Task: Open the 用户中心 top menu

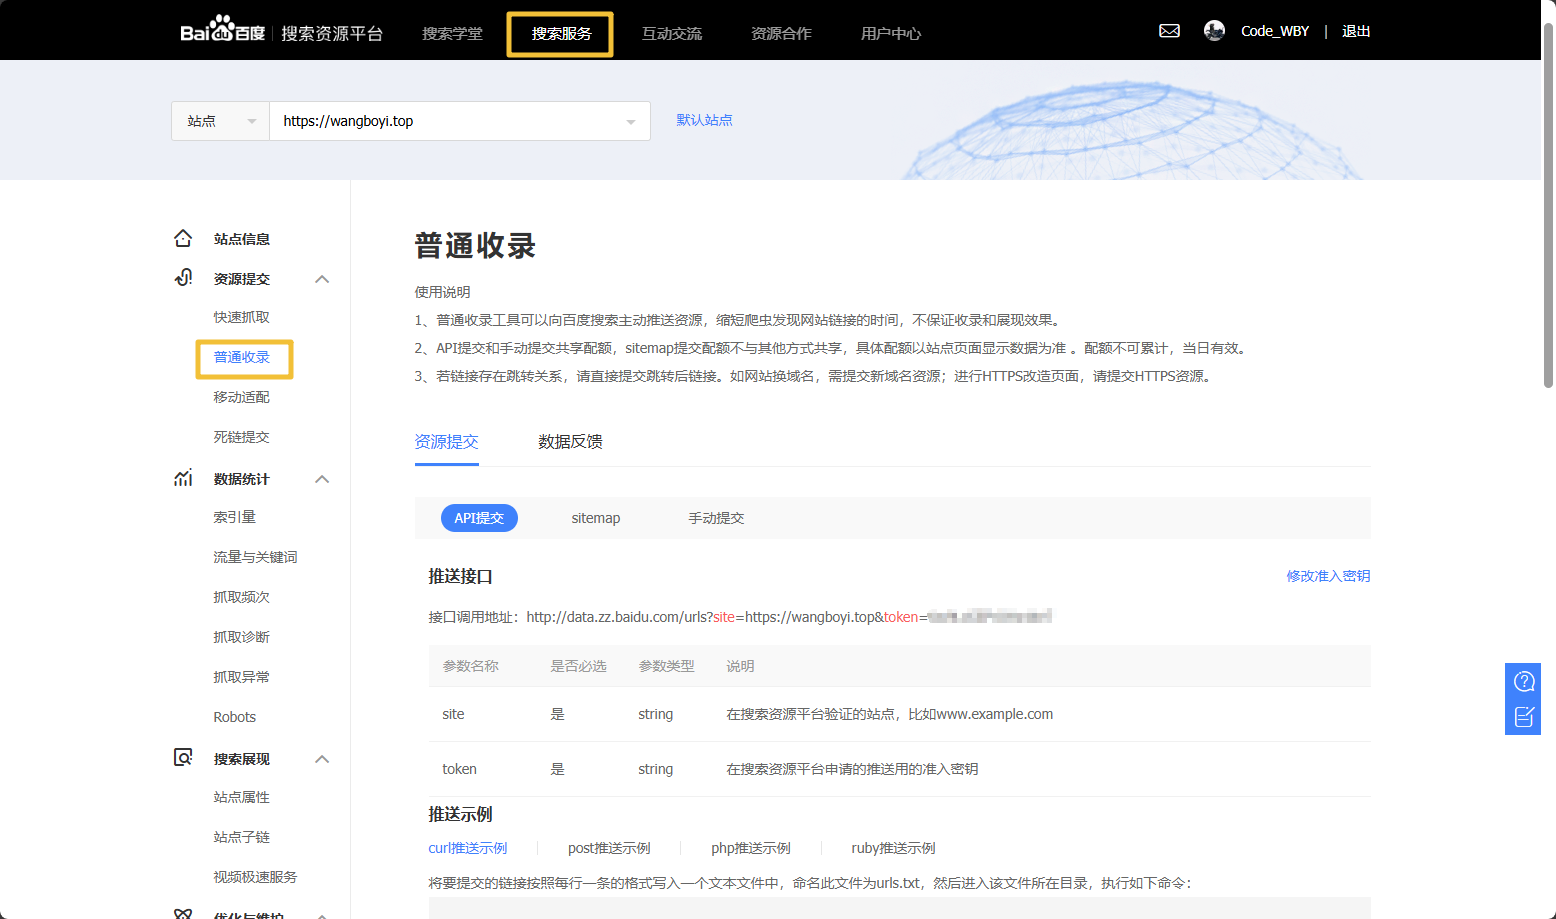Action: (890, 34)
